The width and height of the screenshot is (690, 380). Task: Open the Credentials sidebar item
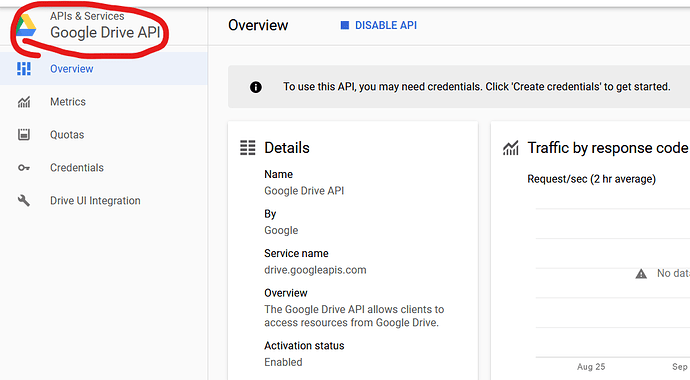pyautogui.click(x=104, y=168)
